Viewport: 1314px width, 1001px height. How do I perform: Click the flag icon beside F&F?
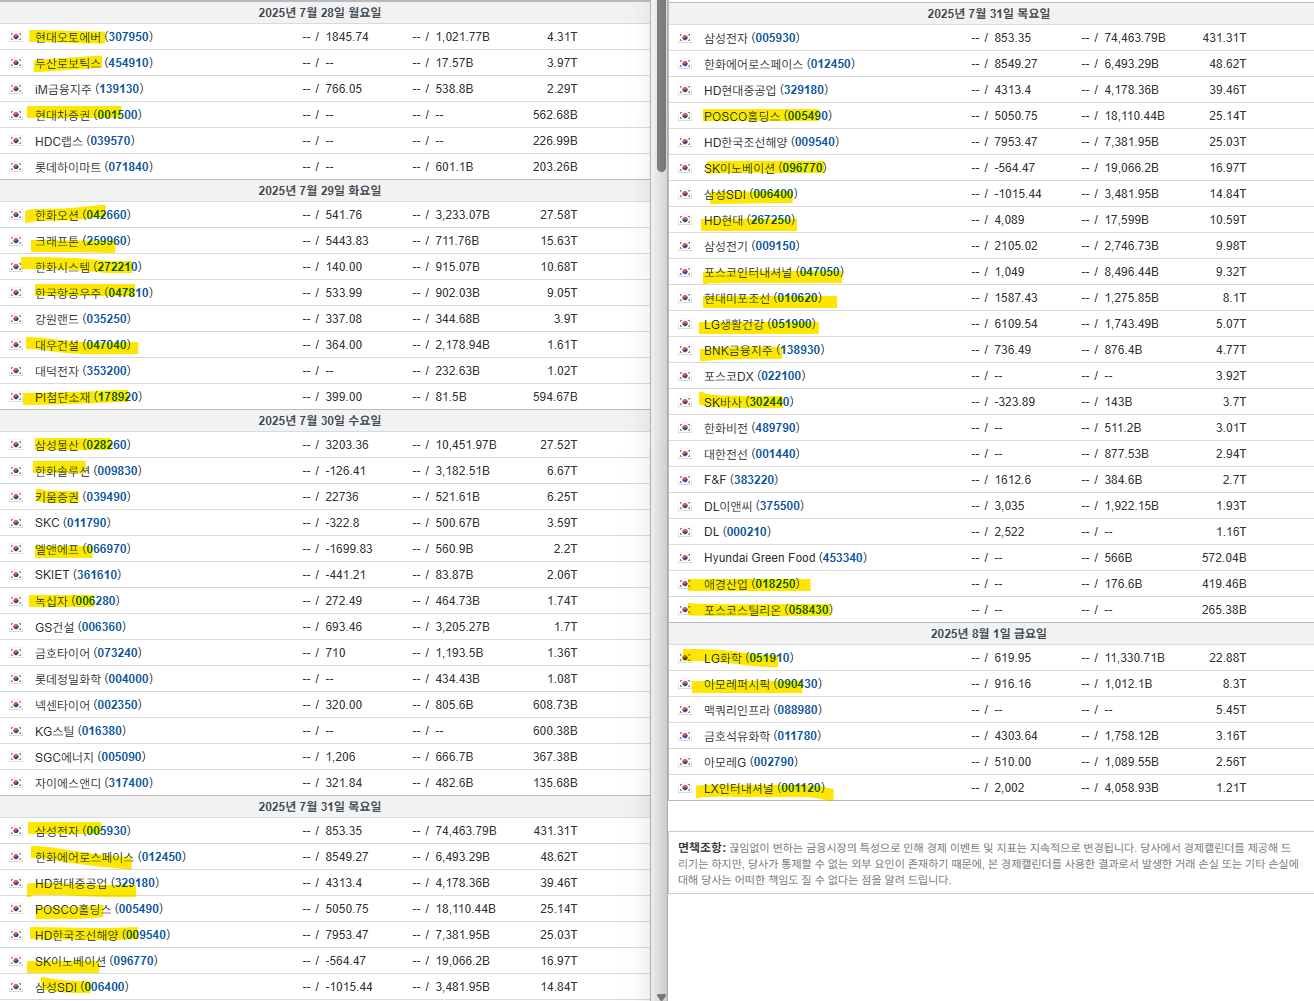(x=685, y=480)
